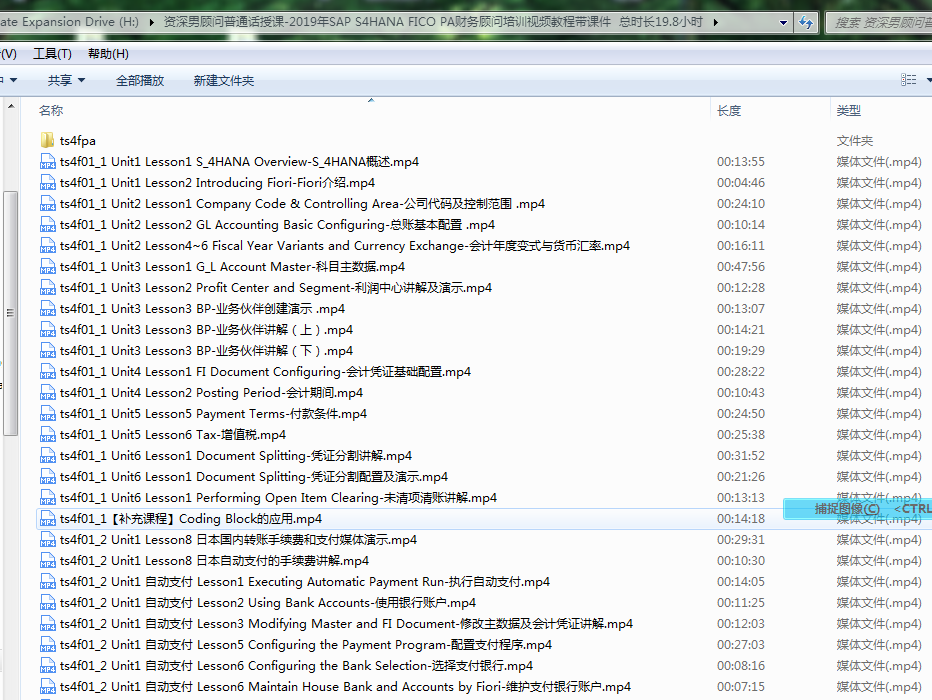932x700 pixels.
Task: Open the view options dropdown arrow
Action: (926, 80)
